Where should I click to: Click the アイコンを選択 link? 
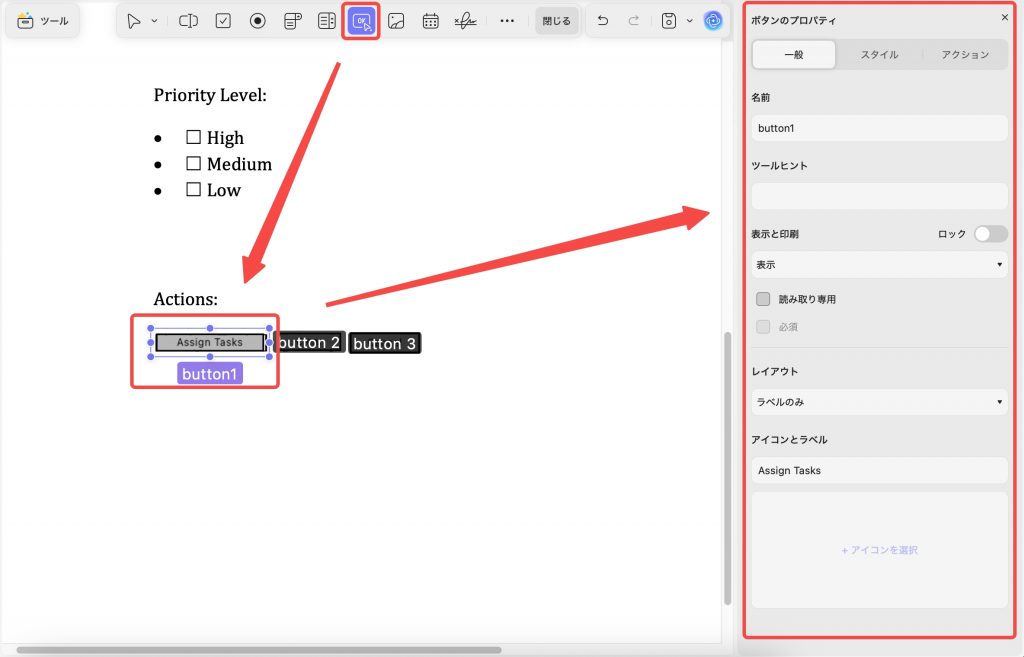(x=879, y=550)
